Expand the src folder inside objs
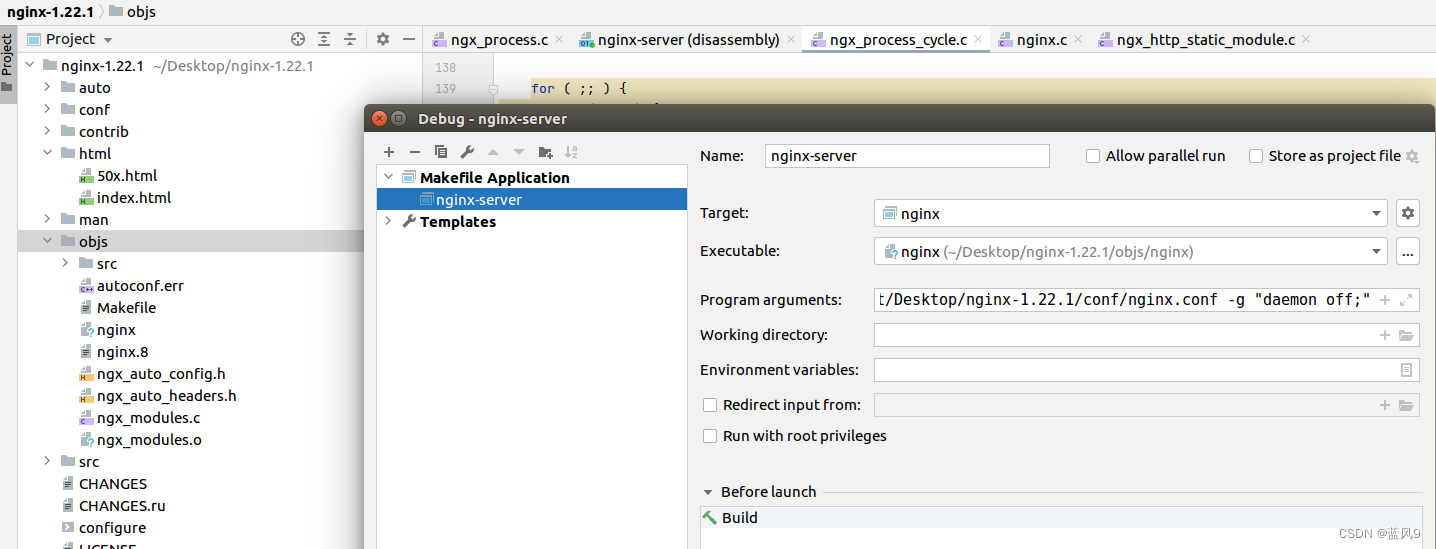 coord(65,264)
